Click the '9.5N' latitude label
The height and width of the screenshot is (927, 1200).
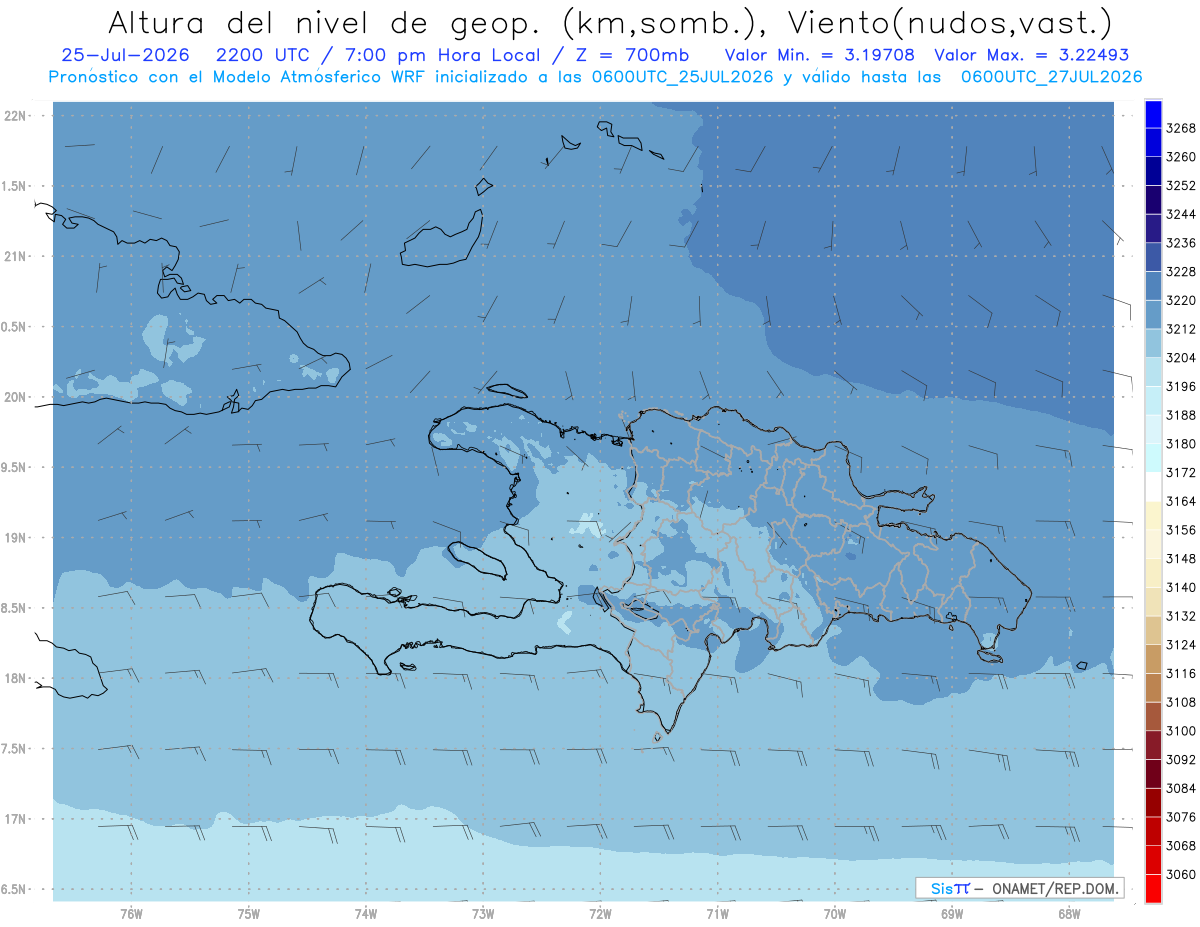pos(15,467)
